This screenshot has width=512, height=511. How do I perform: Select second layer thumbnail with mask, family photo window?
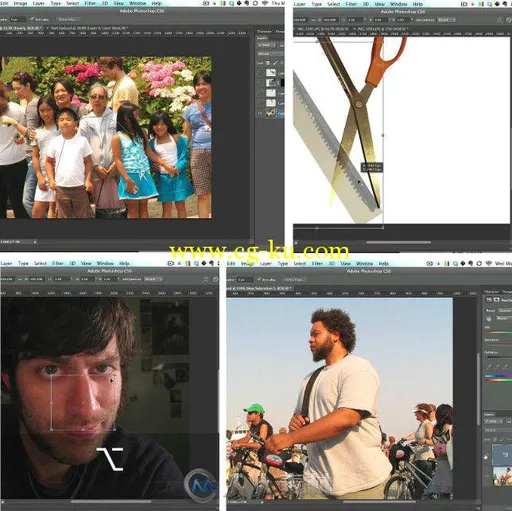click(271, 83)
